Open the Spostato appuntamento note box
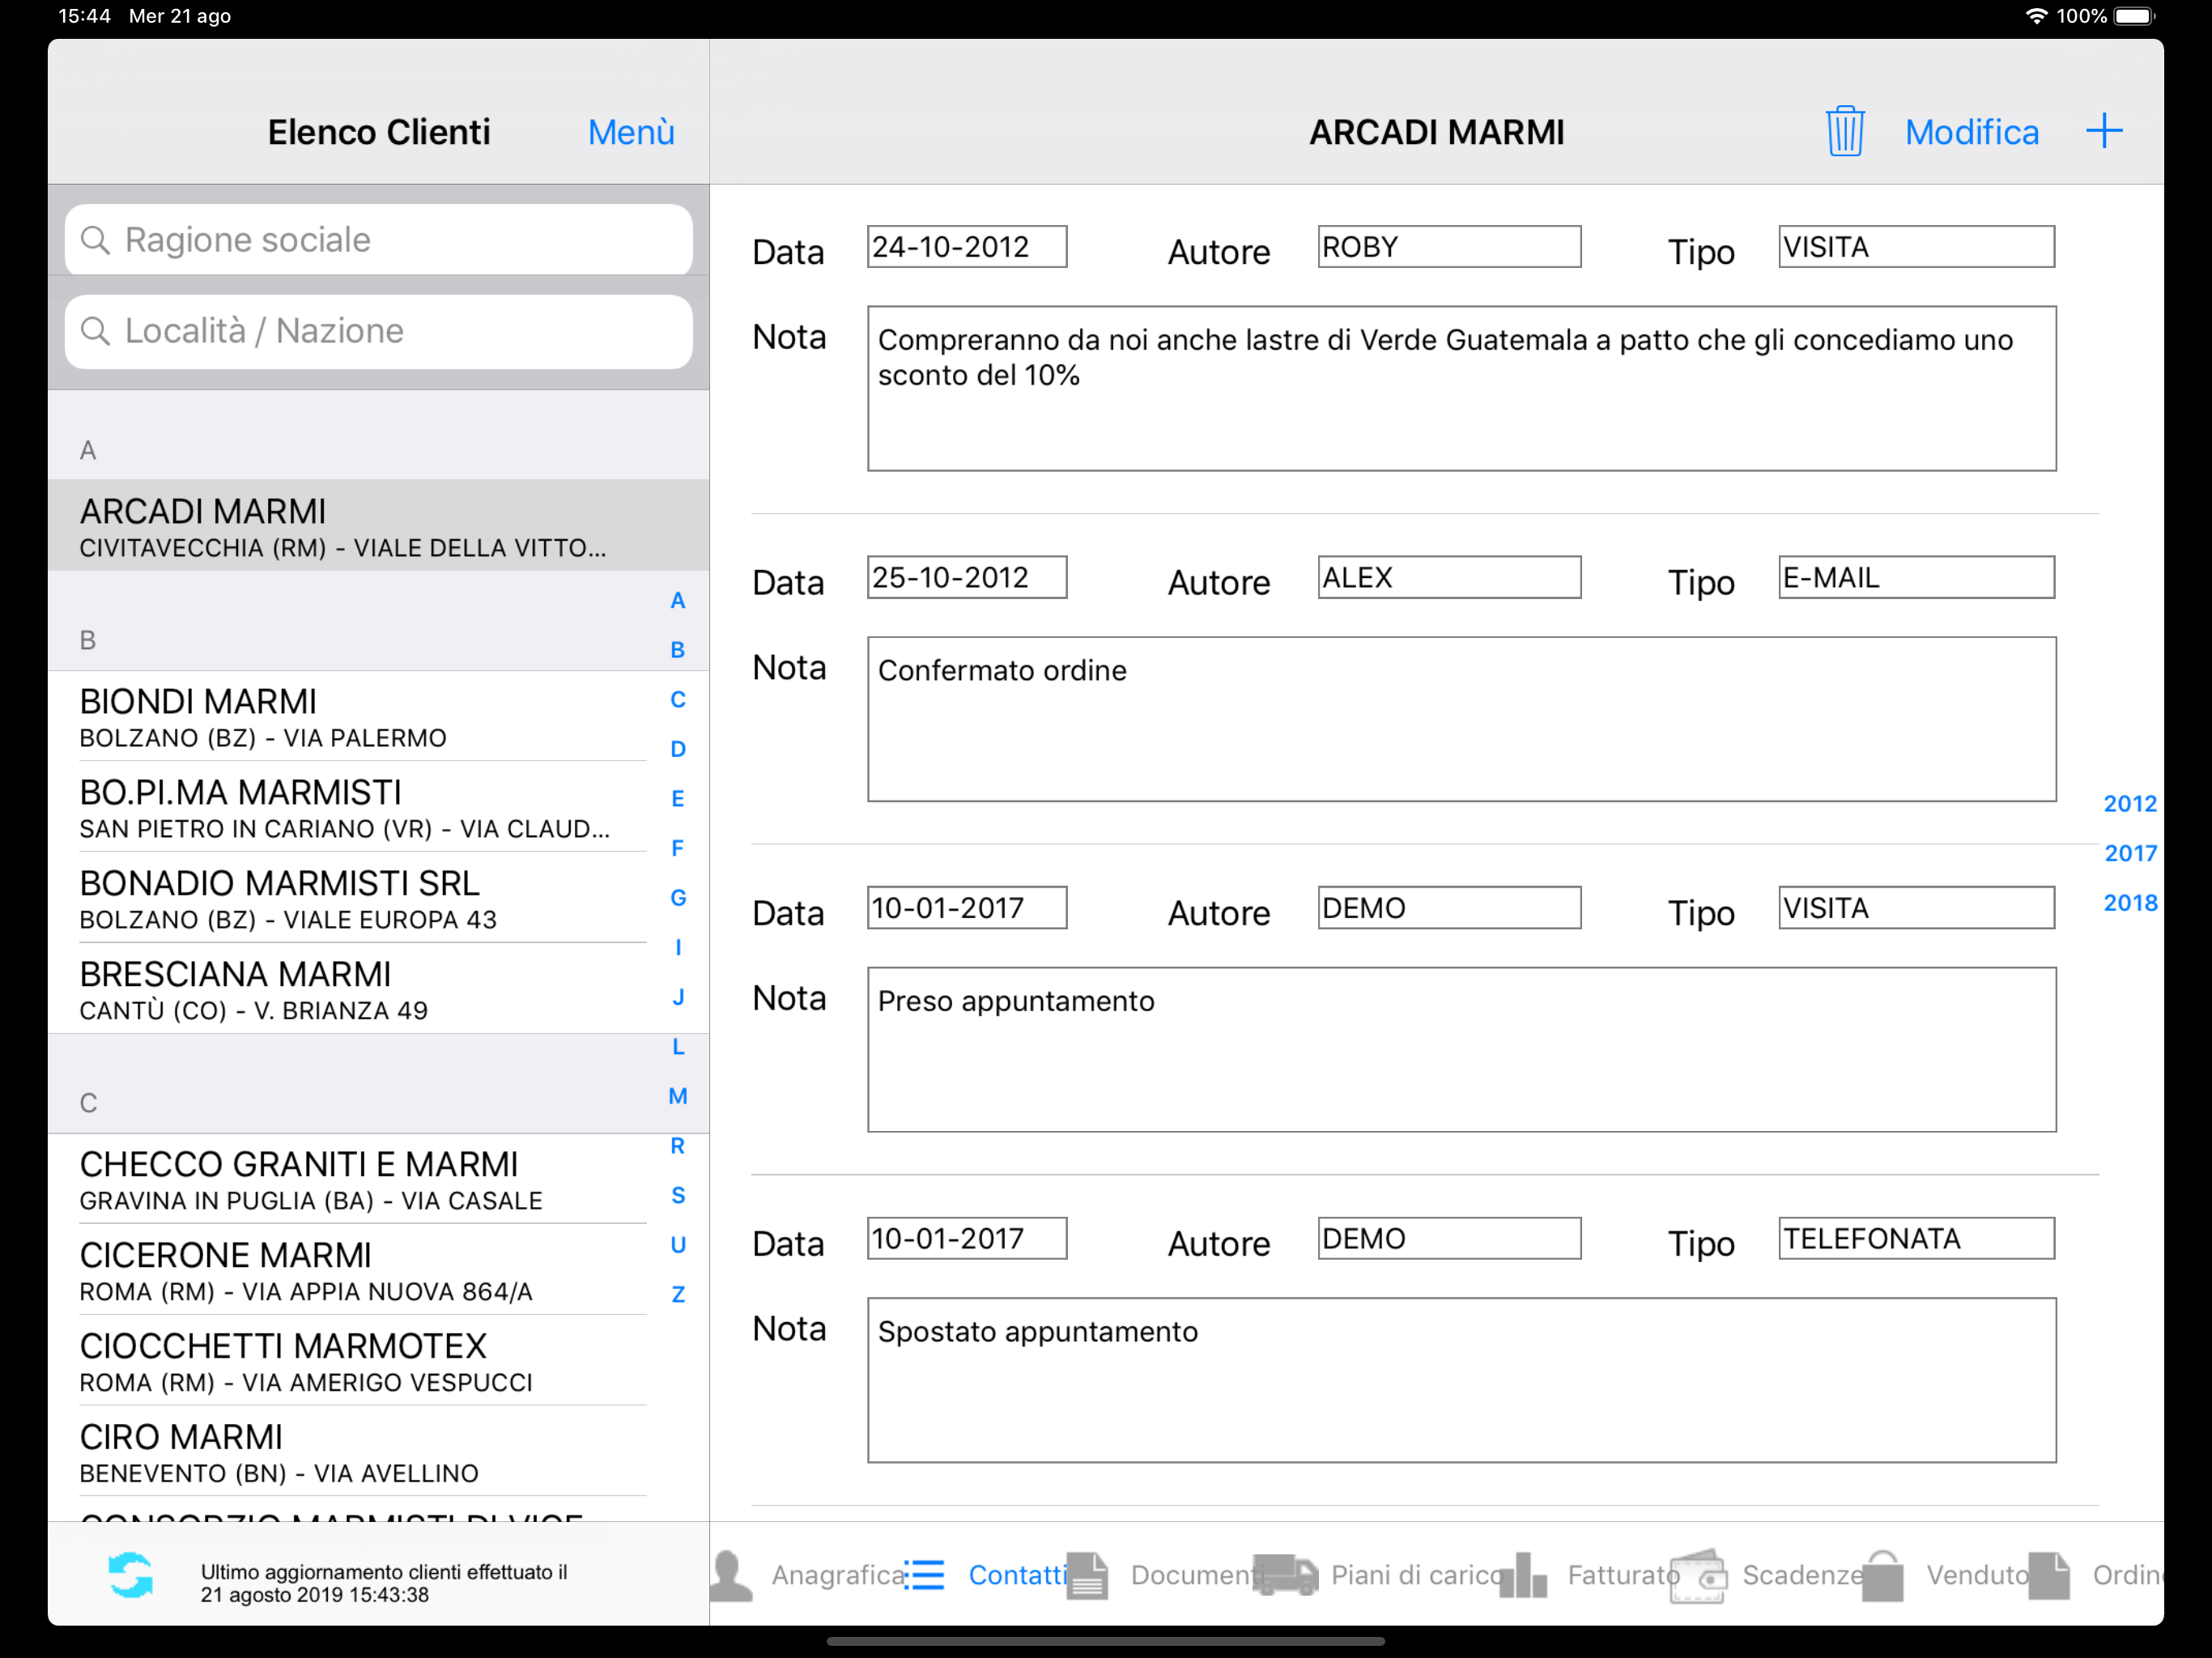Screen dimensions: 2212x1658 [x=1461, y=1380]
